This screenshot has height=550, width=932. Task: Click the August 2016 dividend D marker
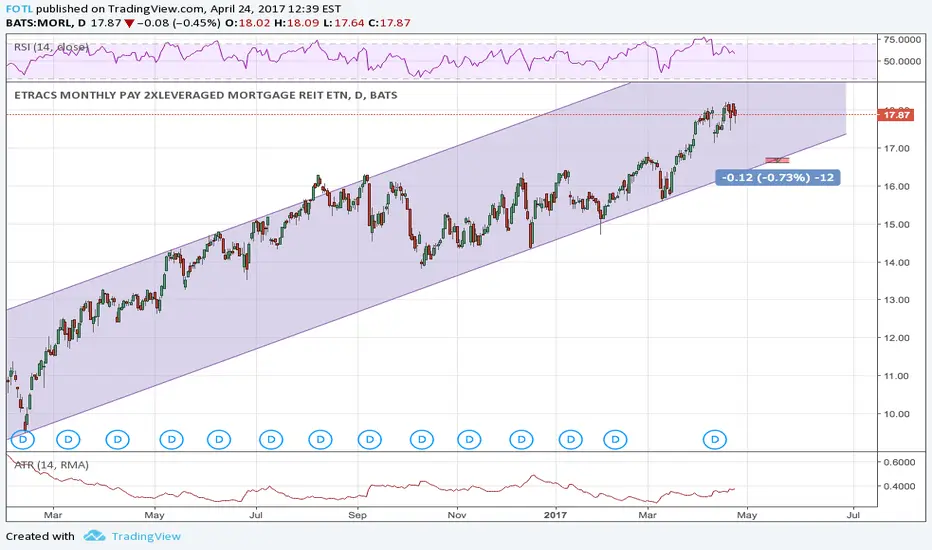(320, 439)
